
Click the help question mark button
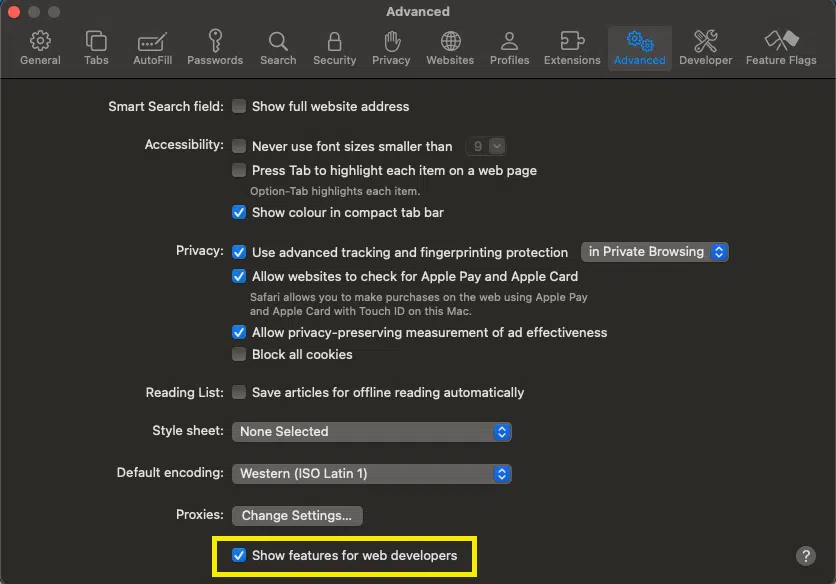click(806, 556)
